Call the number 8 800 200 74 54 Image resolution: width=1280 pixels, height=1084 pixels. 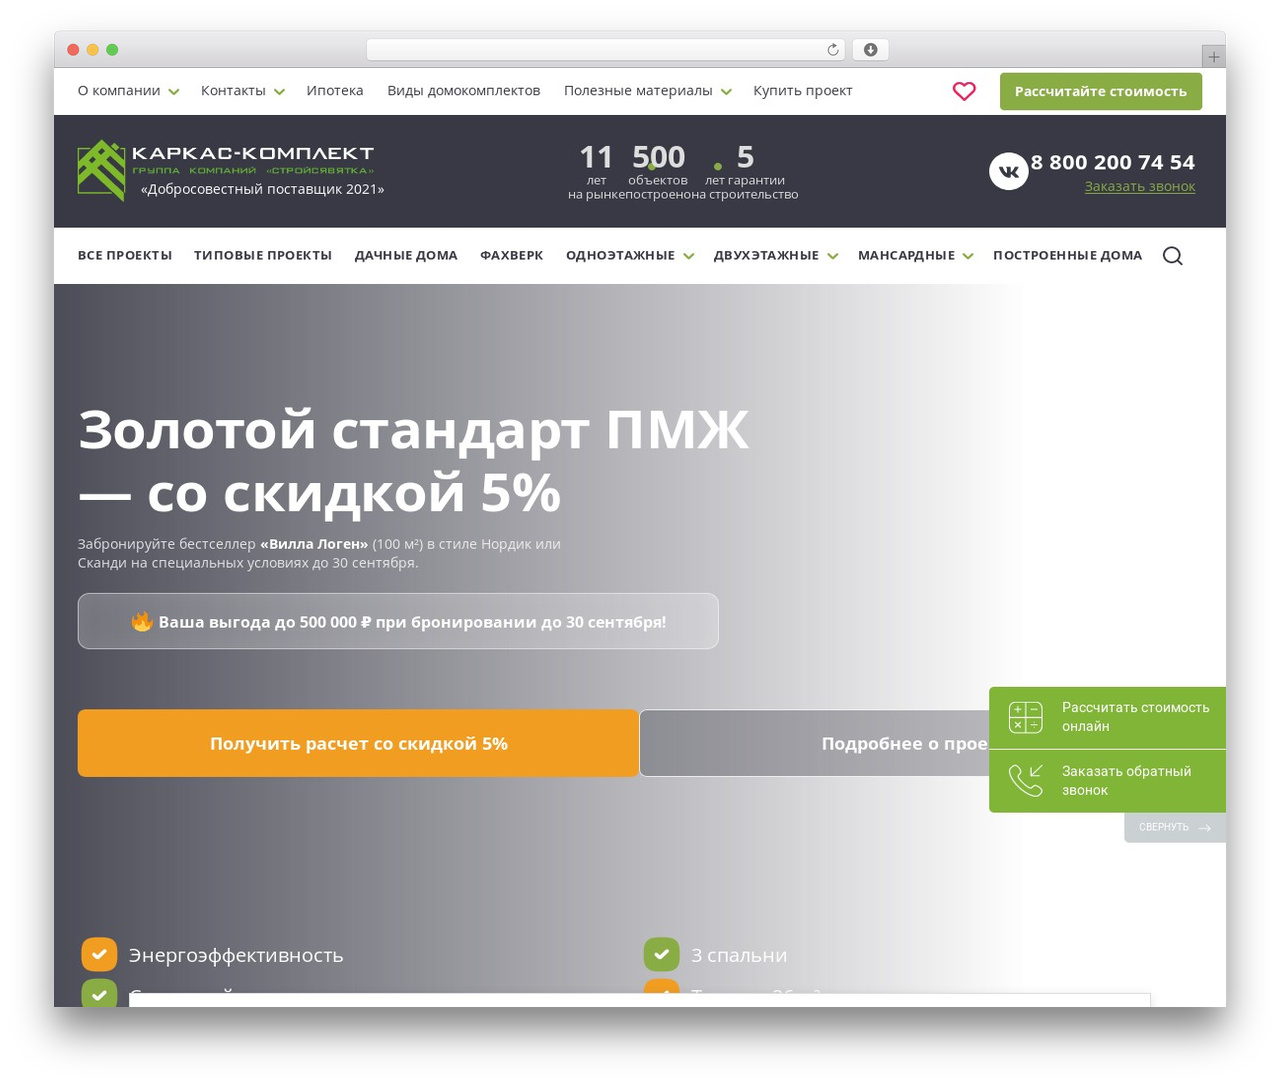pos(1113,162)
